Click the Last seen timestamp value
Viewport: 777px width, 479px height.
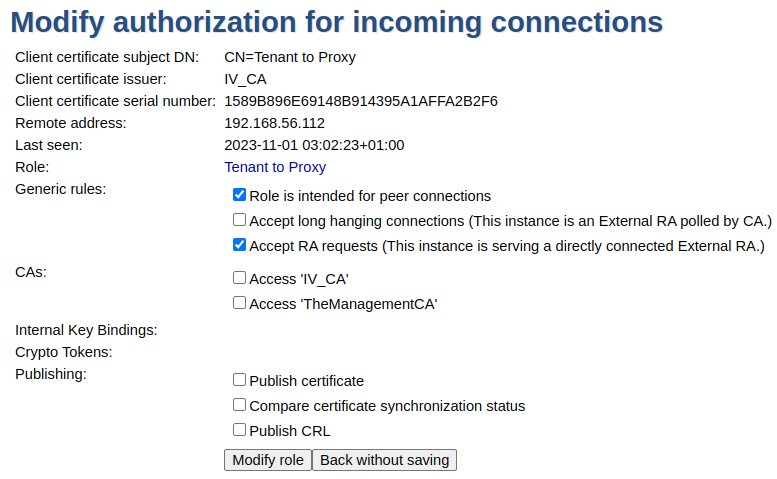tap(314, 145)
